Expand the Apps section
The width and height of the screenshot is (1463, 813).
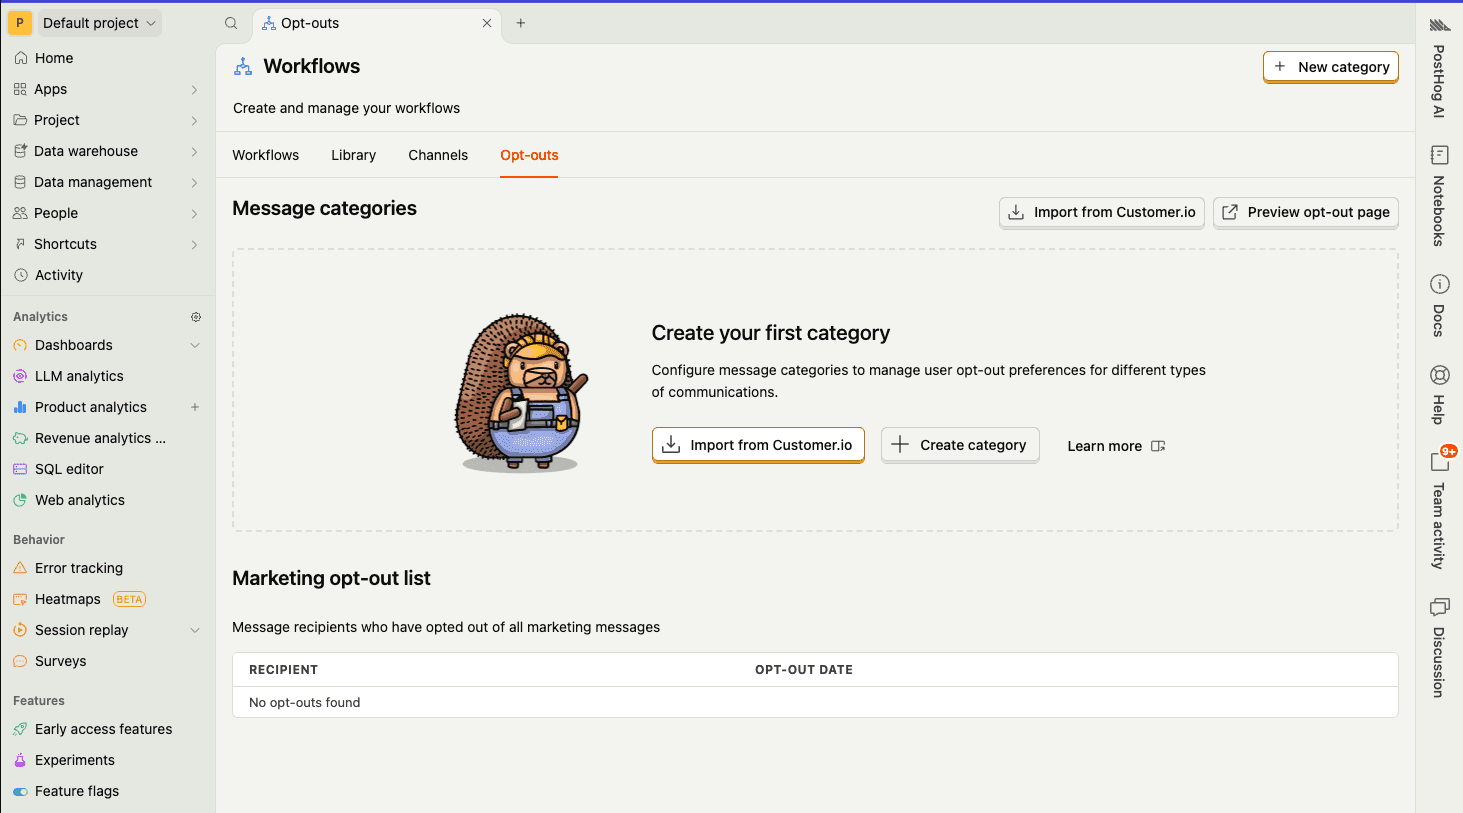(x=194, y=89)
